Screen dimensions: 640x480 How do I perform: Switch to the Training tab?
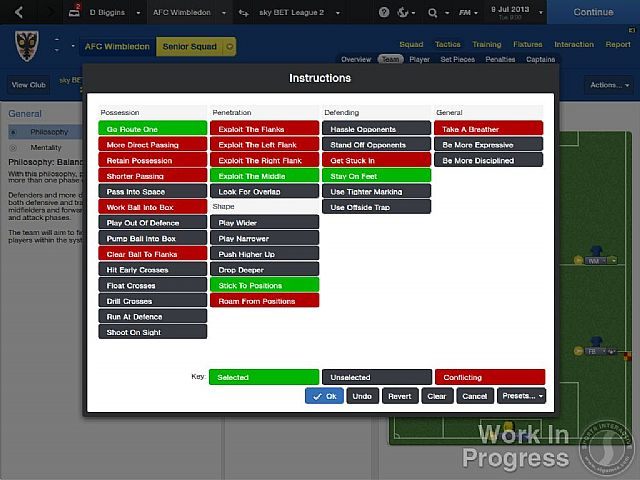point(486,44)
